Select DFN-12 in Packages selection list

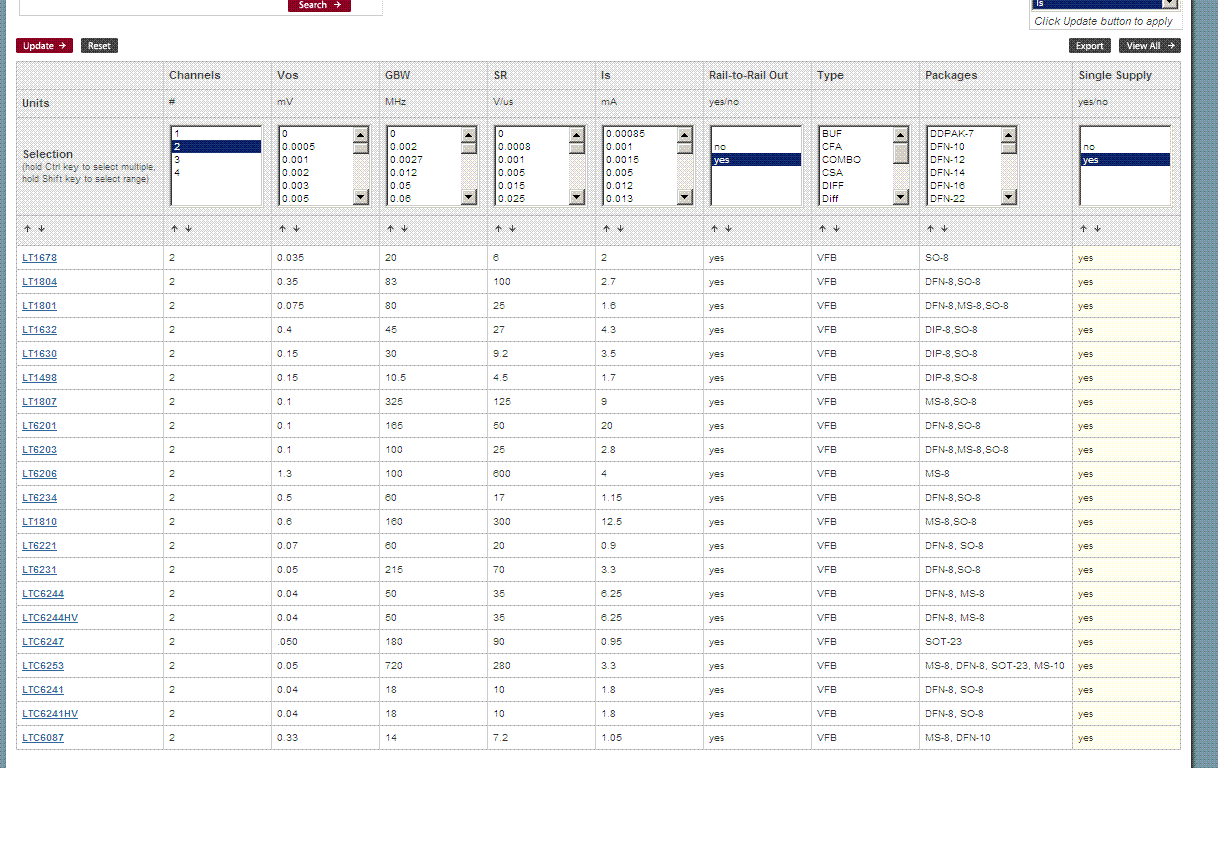coord(964,159)
